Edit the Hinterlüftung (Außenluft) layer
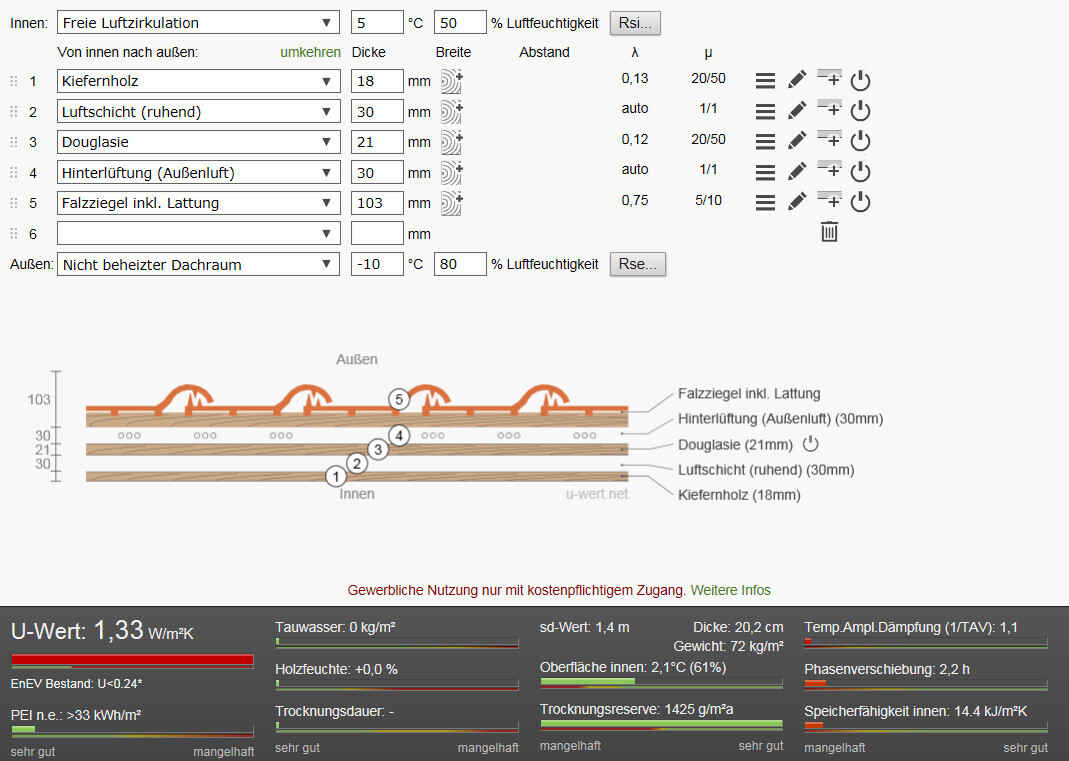Image resolution: width=1069 pixels, height=761 pixels. coord(797,172)
